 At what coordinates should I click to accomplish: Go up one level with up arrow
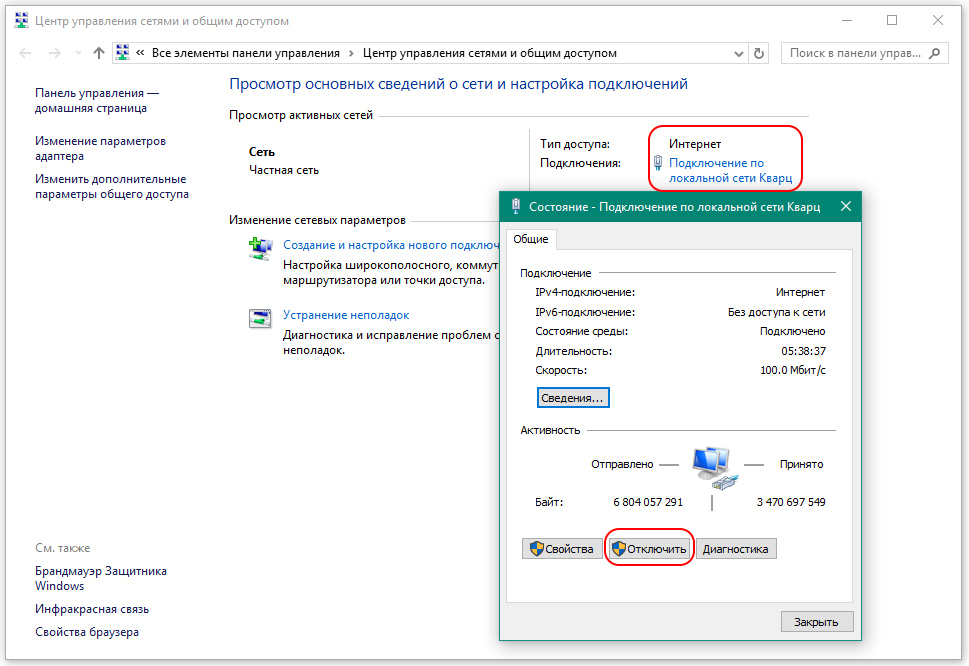point(99,53)
